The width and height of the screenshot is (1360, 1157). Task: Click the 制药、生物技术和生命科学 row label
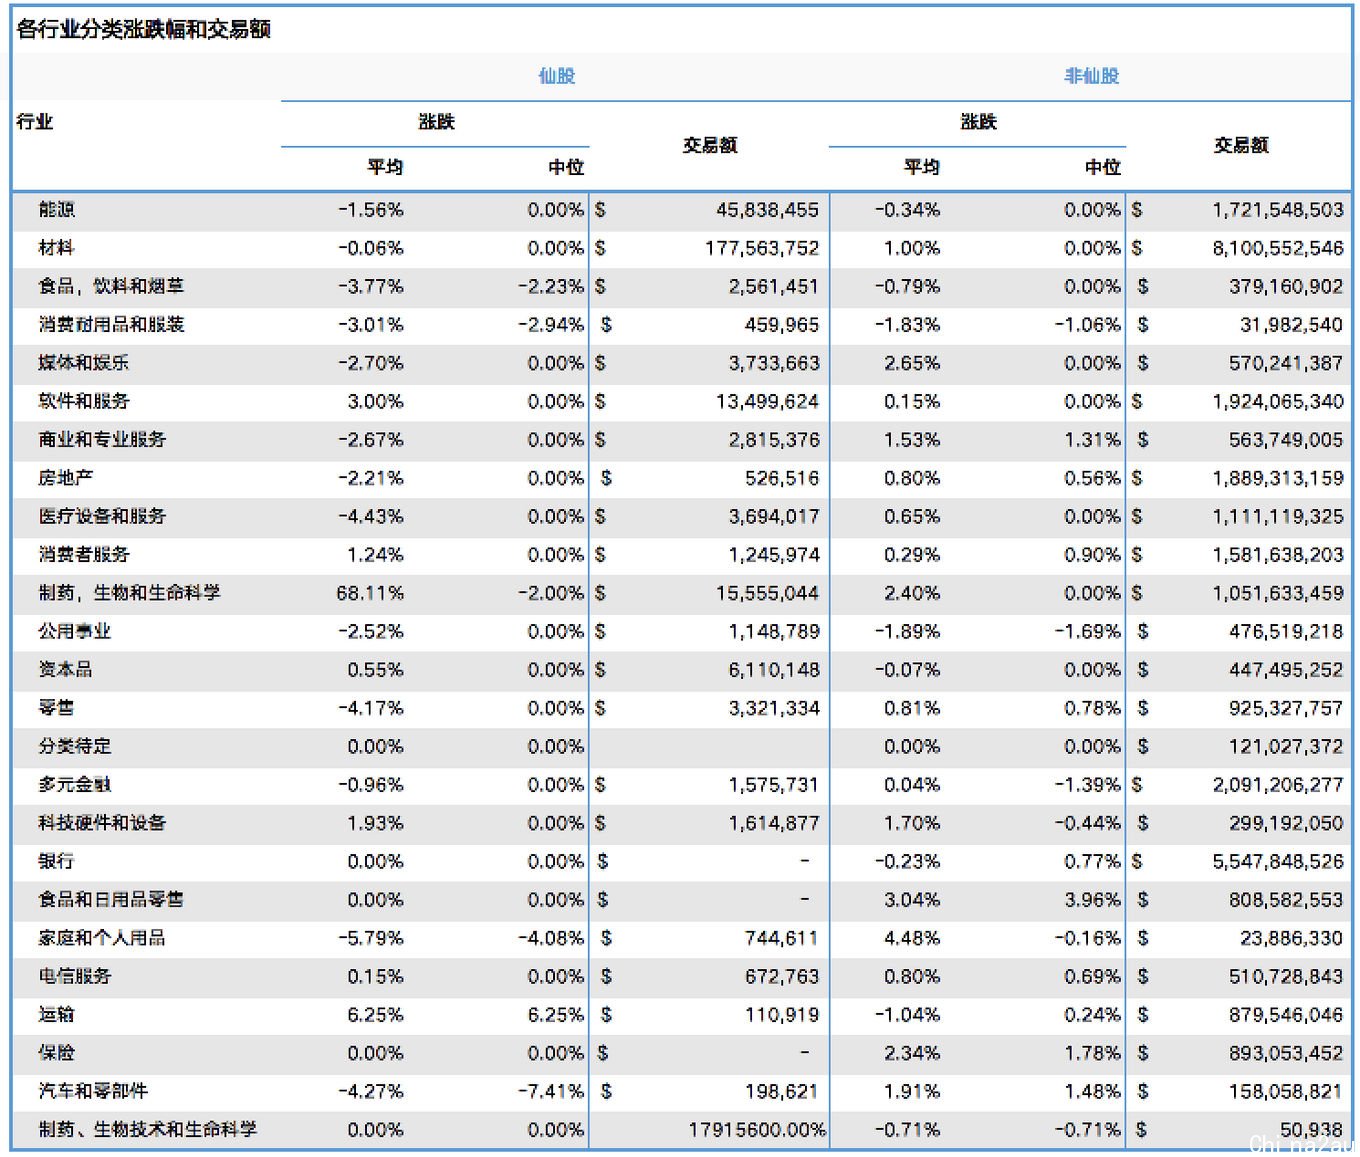click(147, 1130)
